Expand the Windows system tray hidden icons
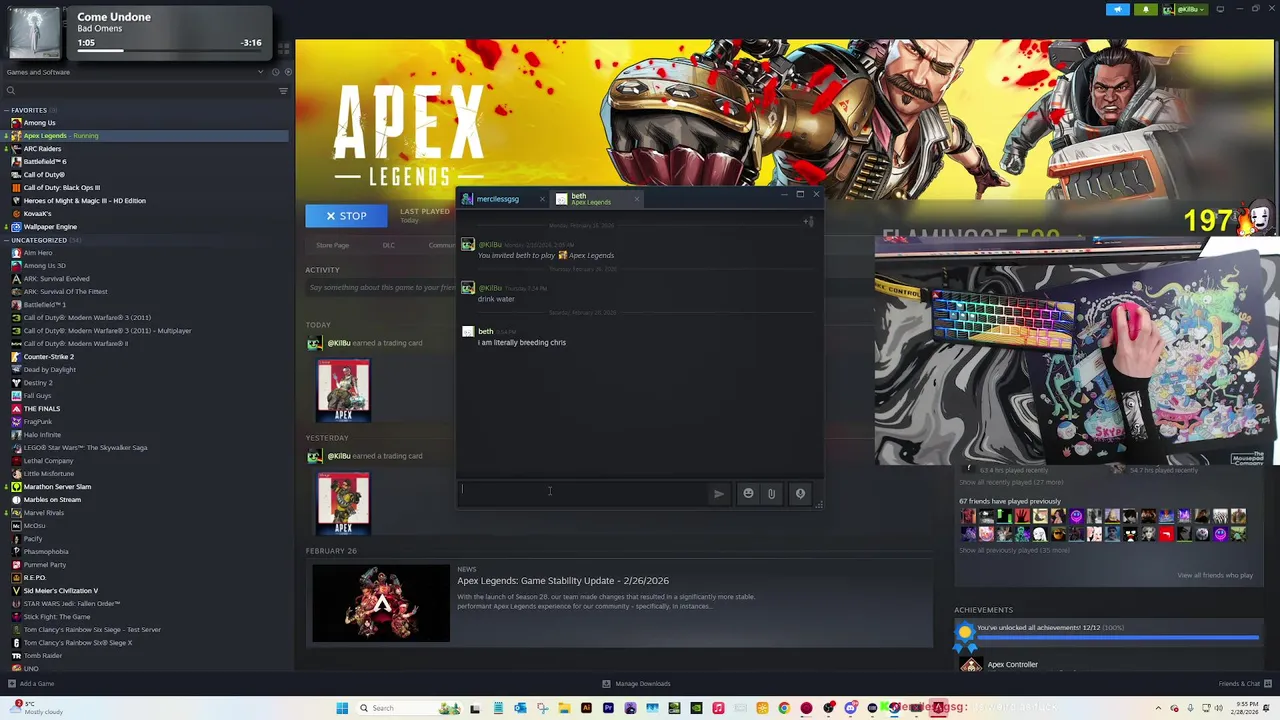Image resolution: width=1280 pixels, height=720 pixels. pyautogui.click(x=1159, y=708)
